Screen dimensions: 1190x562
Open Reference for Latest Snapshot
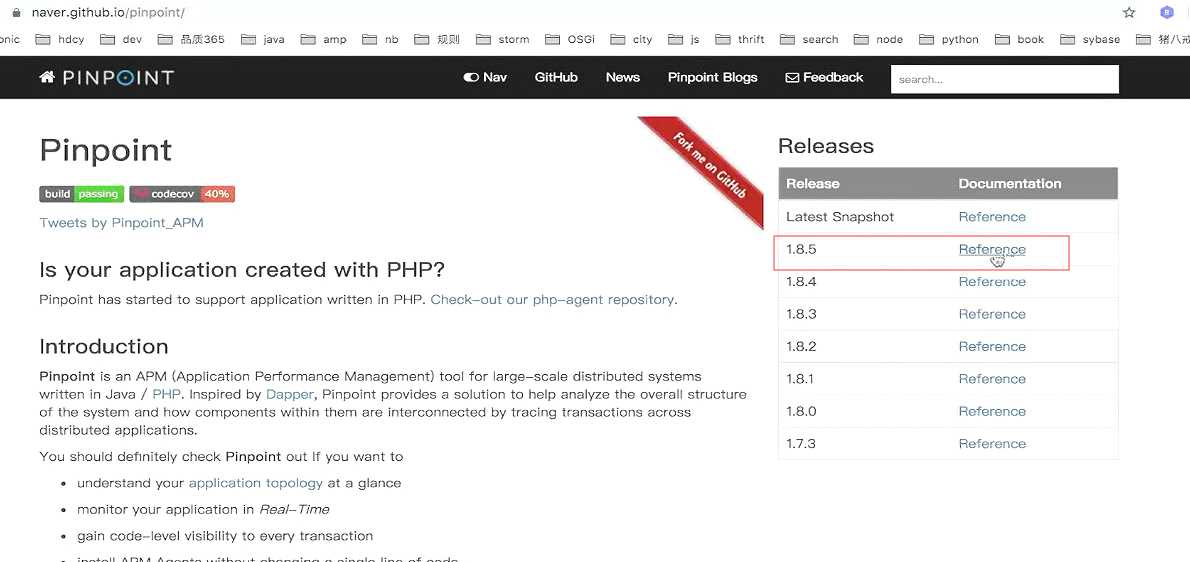point(992,217)
